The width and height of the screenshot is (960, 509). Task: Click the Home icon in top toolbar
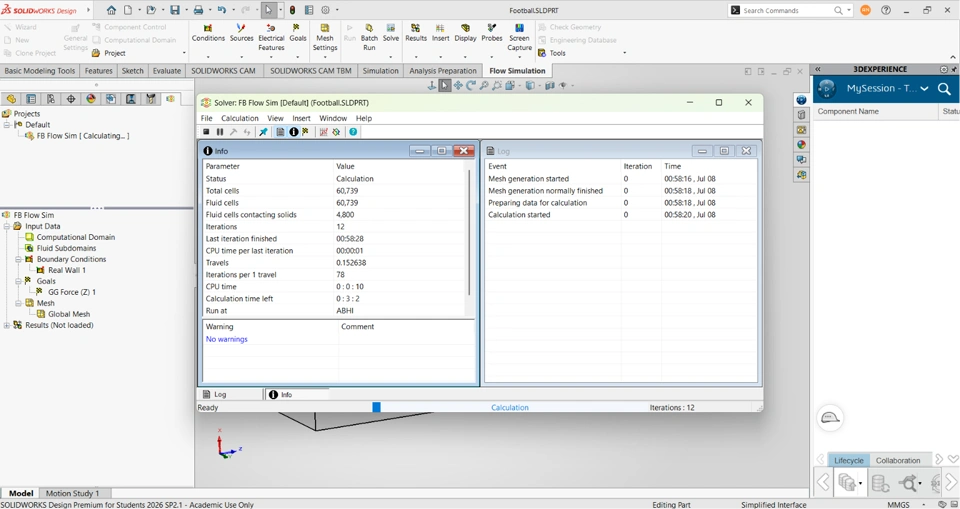click(111, 10)
